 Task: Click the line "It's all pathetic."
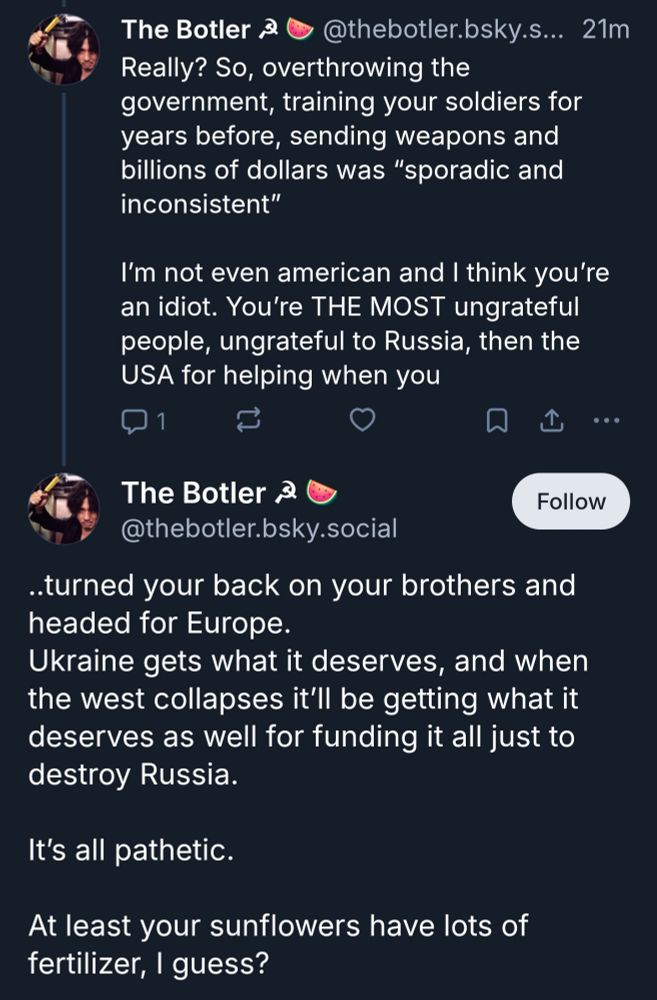(x=130, y=852)
